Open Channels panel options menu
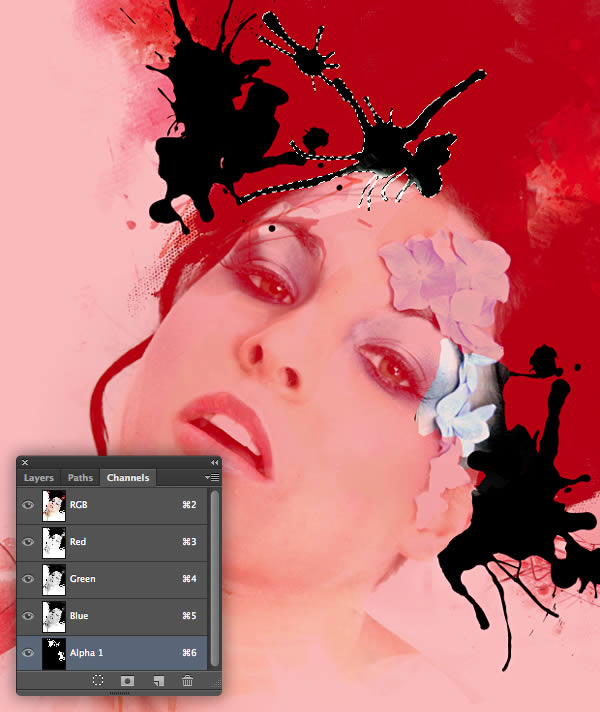 click(x=212, y=477)
